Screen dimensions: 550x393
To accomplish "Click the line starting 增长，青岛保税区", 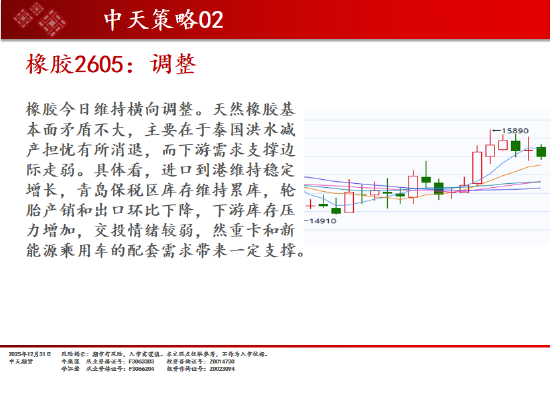I will click(x=161, y=190).
